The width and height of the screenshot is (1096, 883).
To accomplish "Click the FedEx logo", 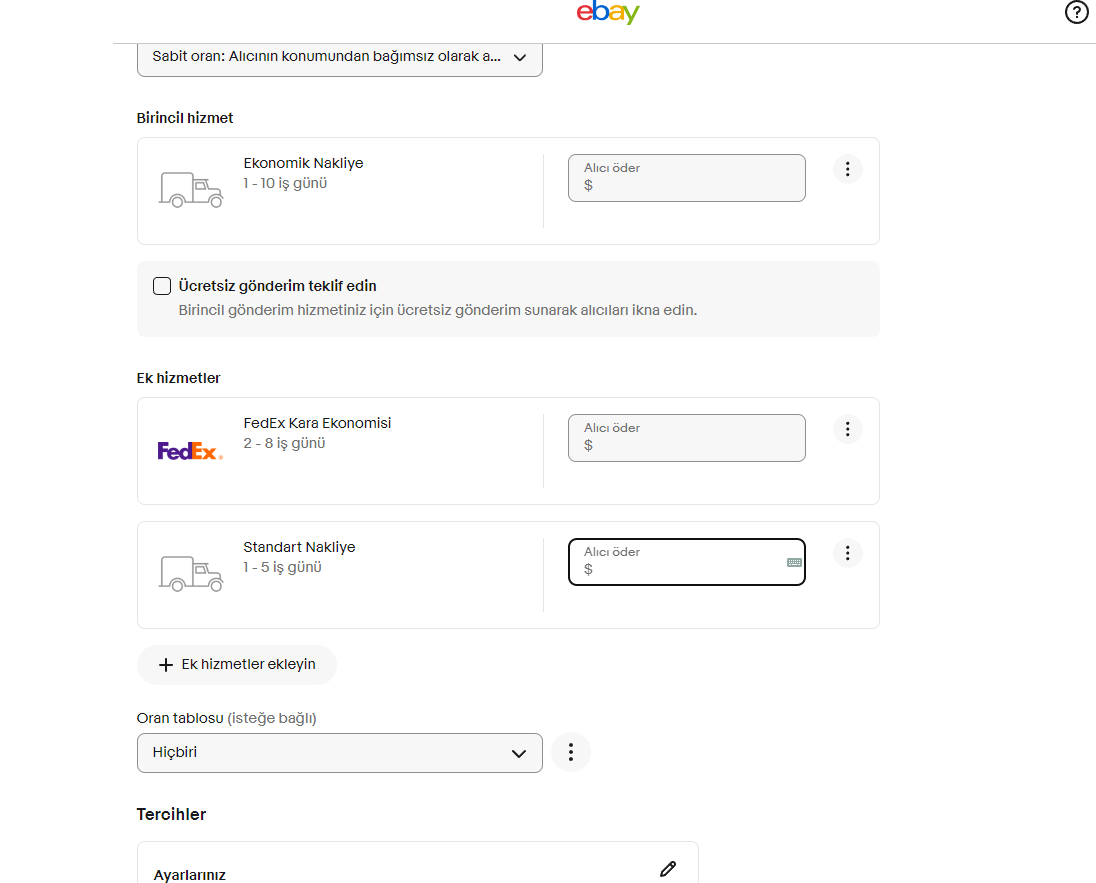I will 190,451.
